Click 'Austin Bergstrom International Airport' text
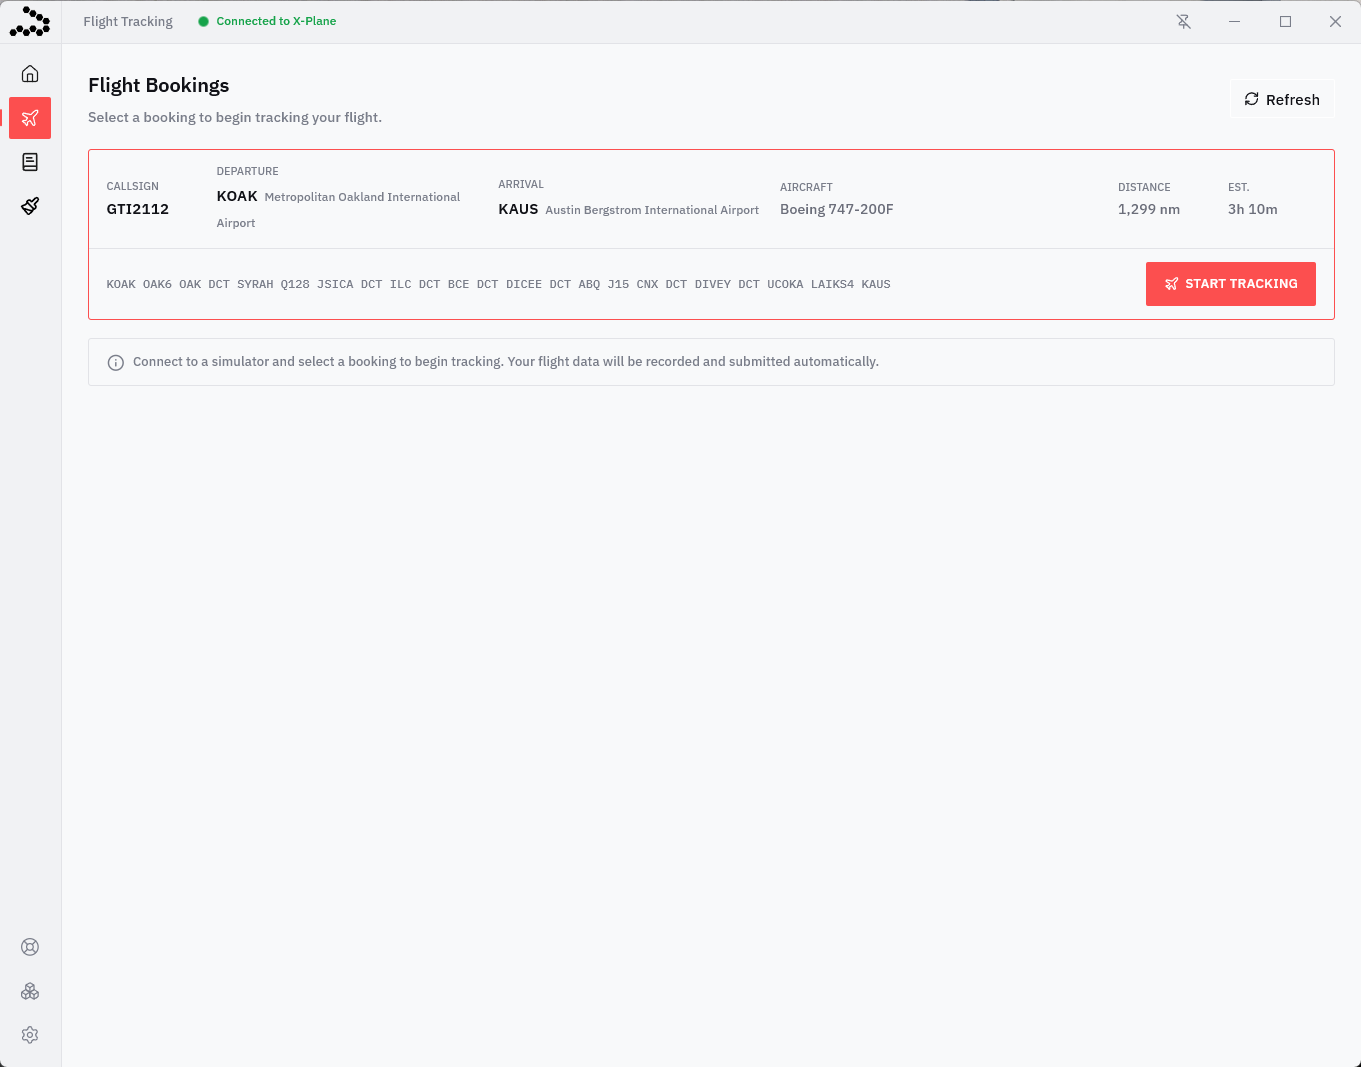1361x1067 pixels. click(652, 210)
